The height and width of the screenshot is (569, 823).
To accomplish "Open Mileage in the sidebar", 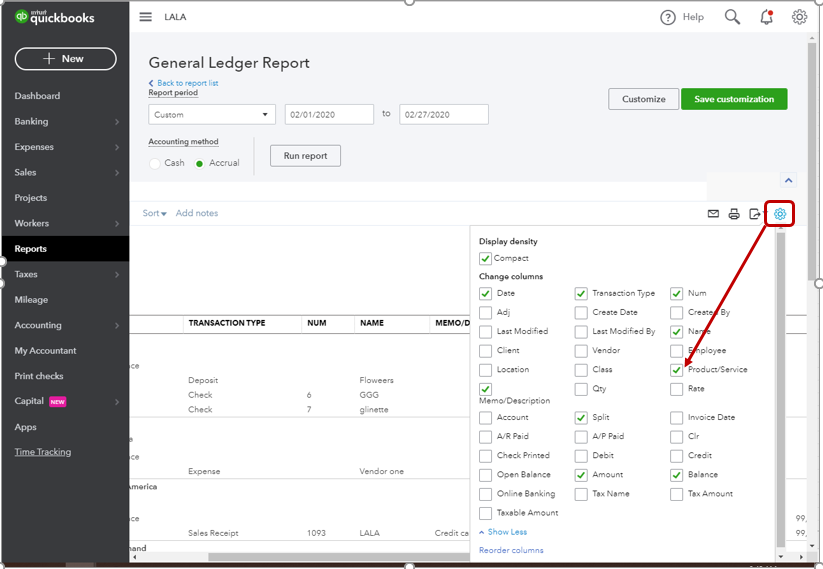I will point(31,300).
